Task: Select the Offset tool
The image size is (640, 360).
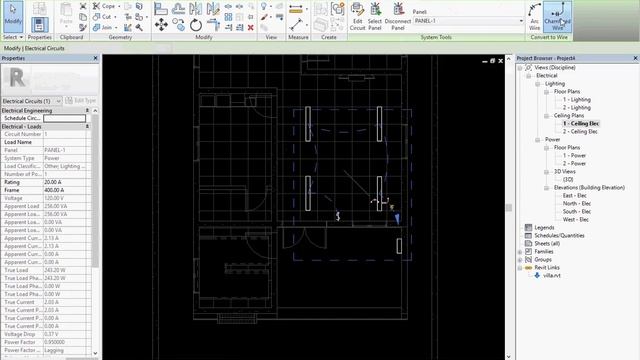Action: tap(178, 8)
